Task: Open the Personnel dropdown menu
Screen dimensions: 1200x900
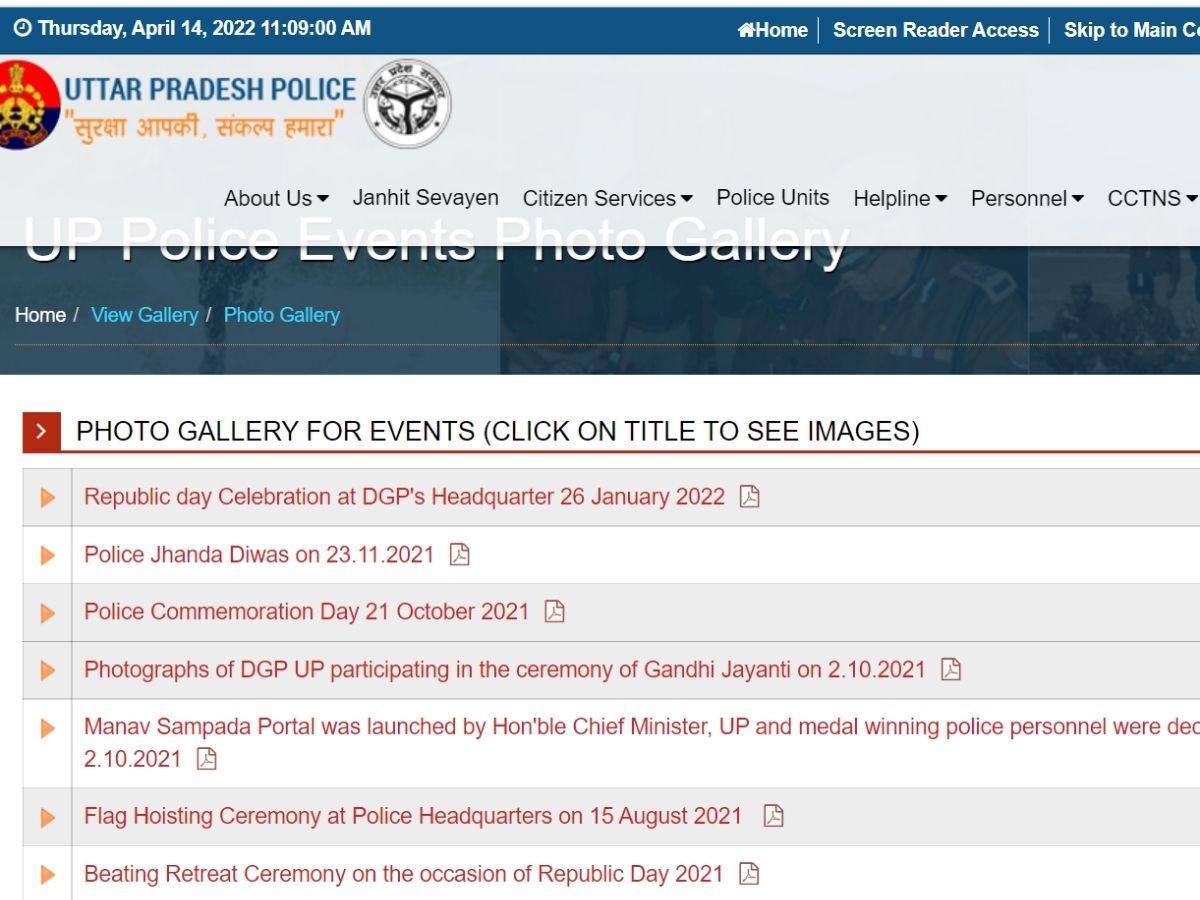Action: point(1027,198)
